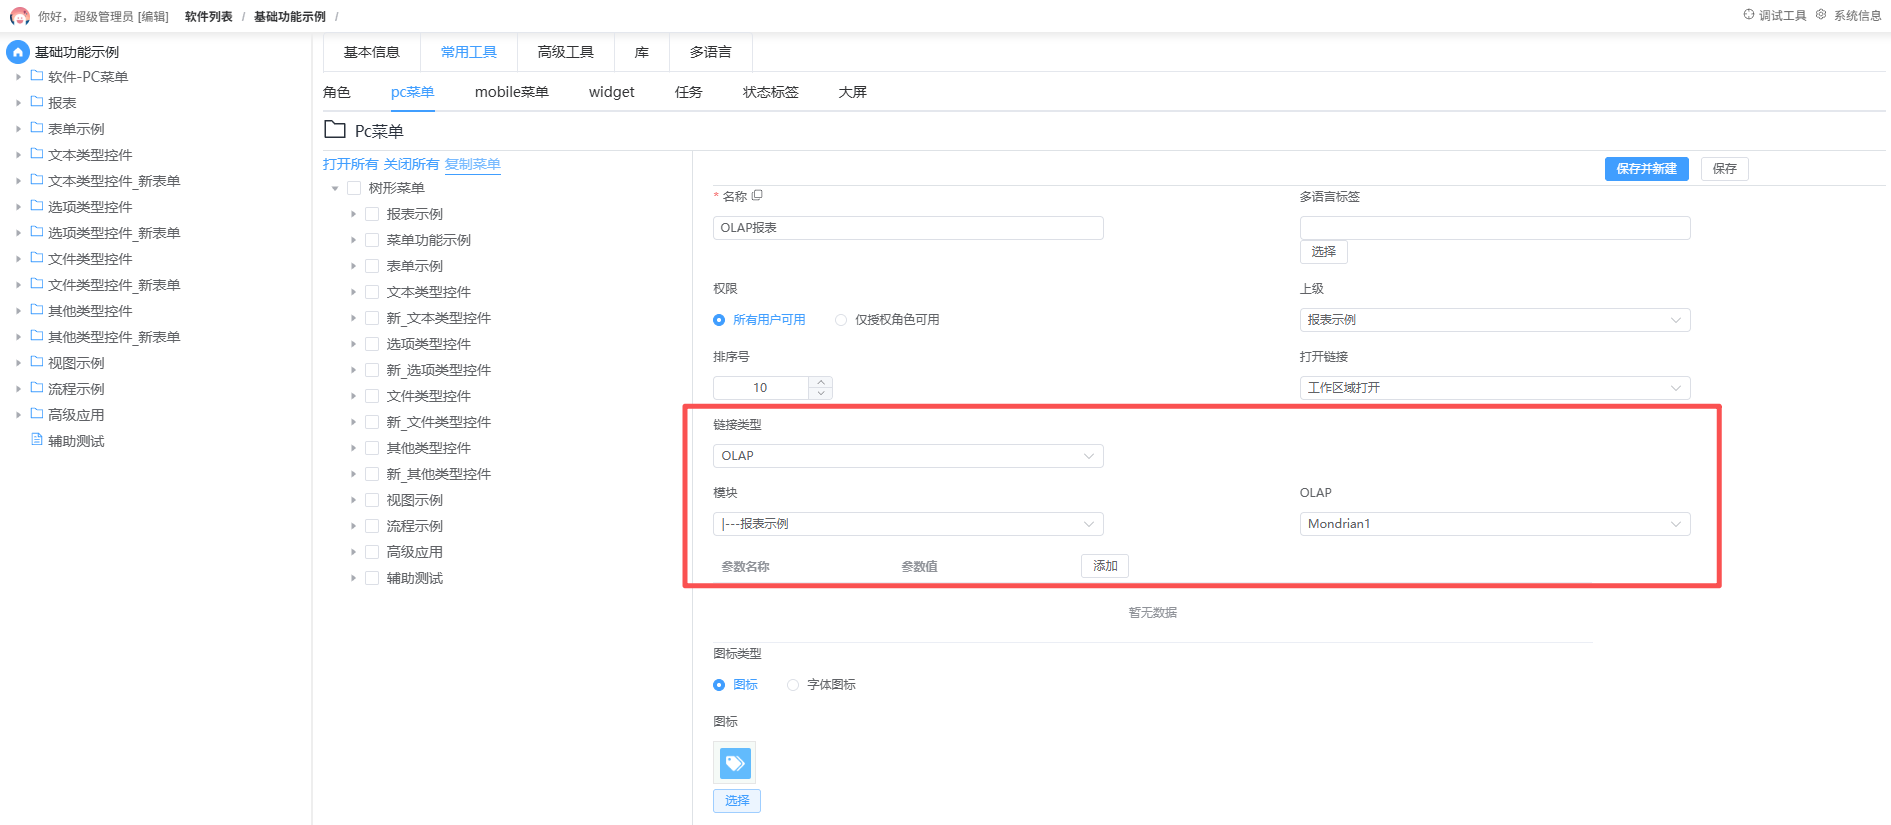
Task: Expand the 高级应用 sidebar node
Action: point(18,414)
